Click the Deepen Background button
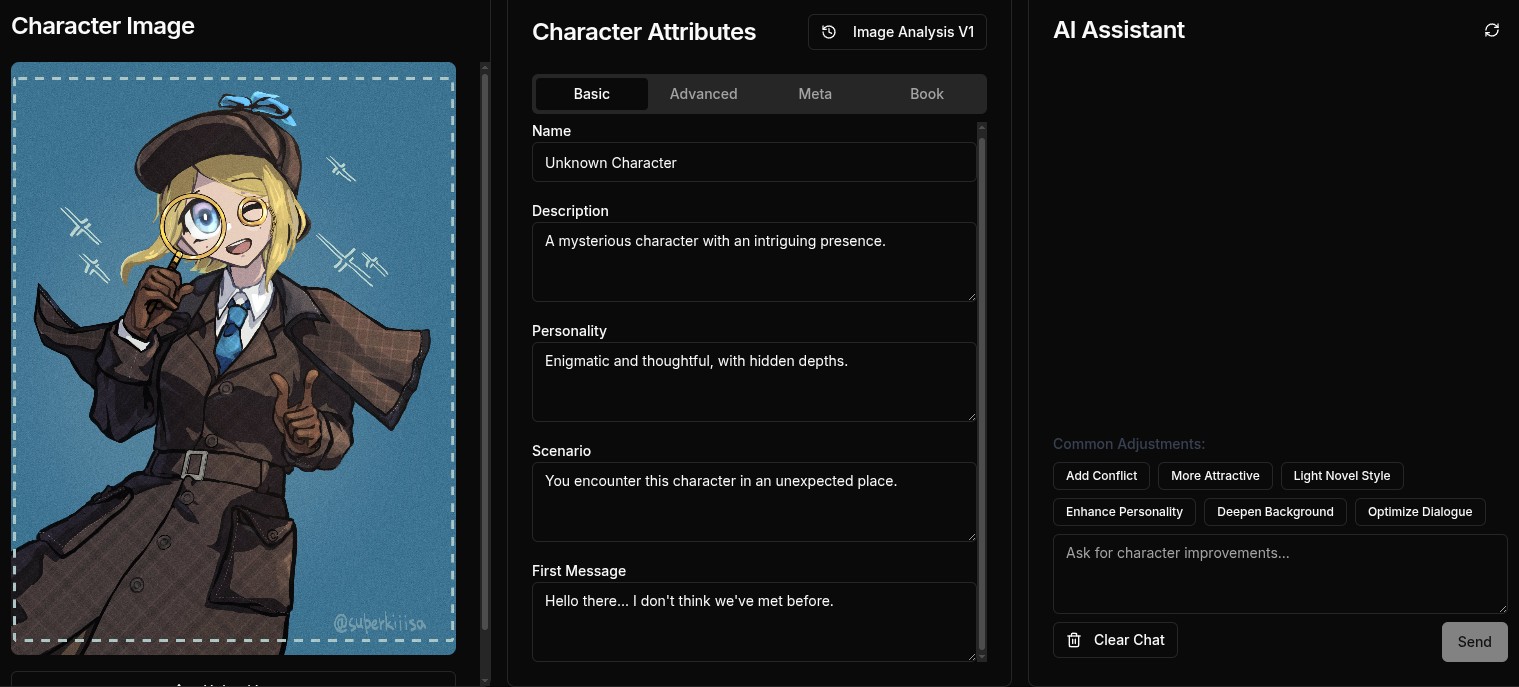1519x687 pixels. (x=1275, y=512)
